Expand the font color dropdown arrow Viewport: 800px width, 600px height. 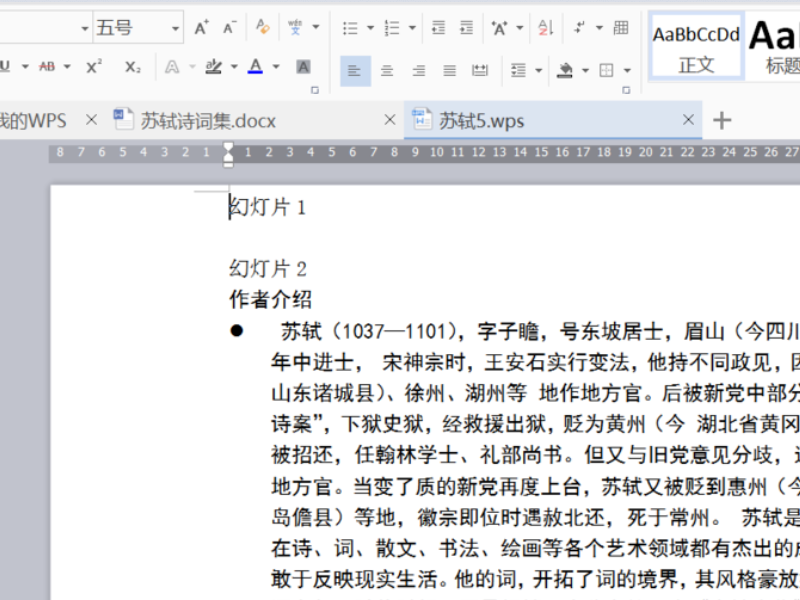pyautogui.click(x=276, y=66)
